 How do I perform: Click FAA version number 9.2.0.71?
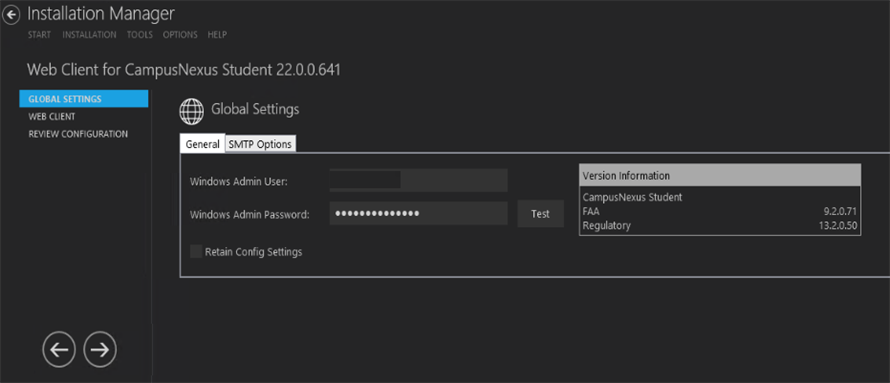pos(840,212)
